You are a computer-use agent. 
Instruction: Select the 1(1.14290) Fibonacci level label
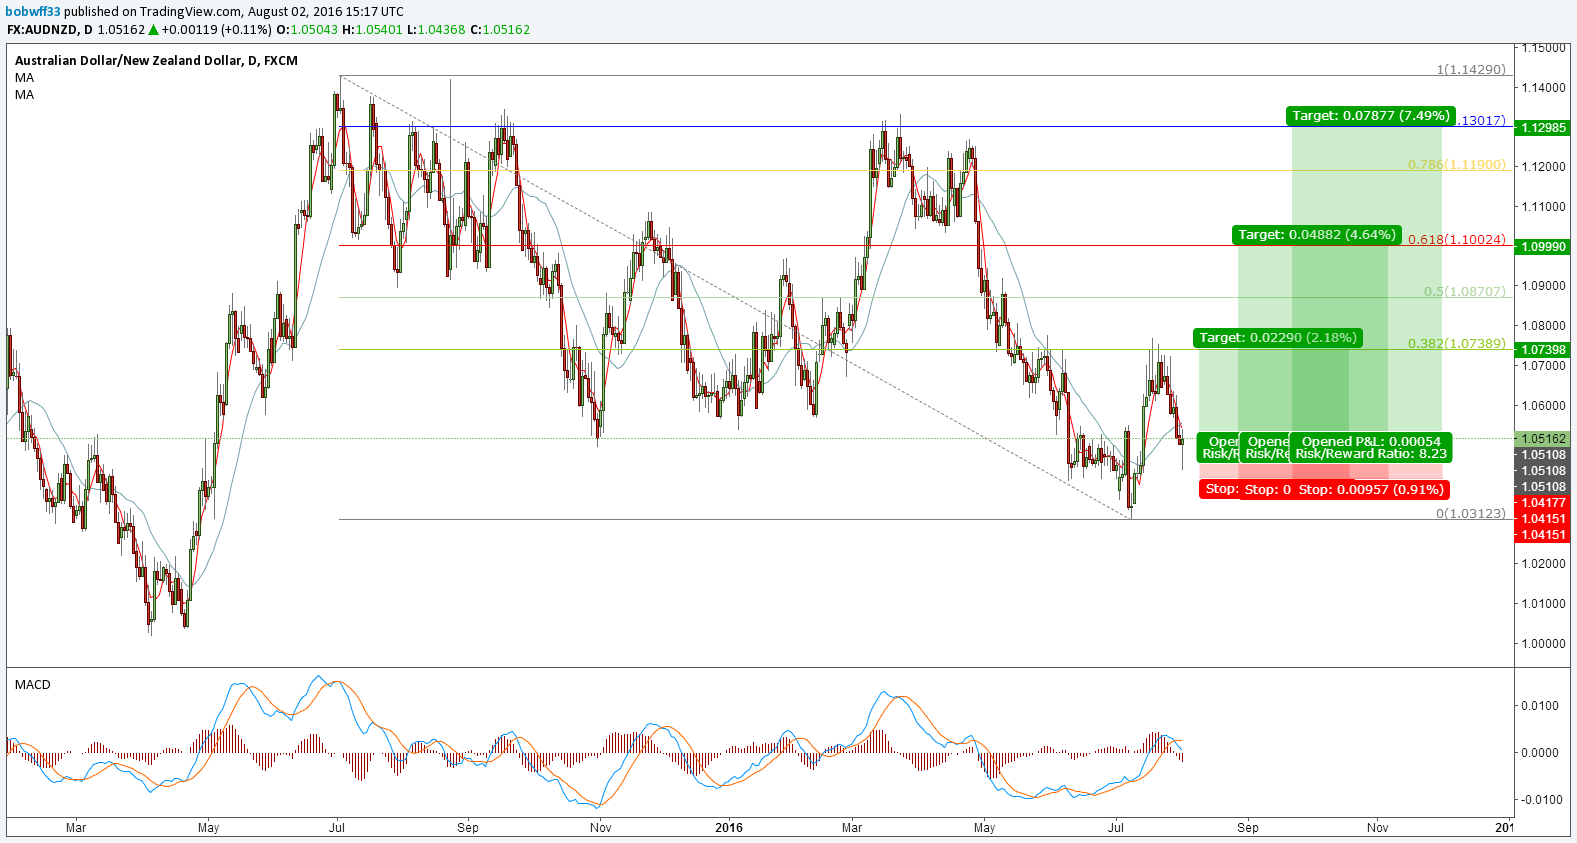pos(1471,70)
